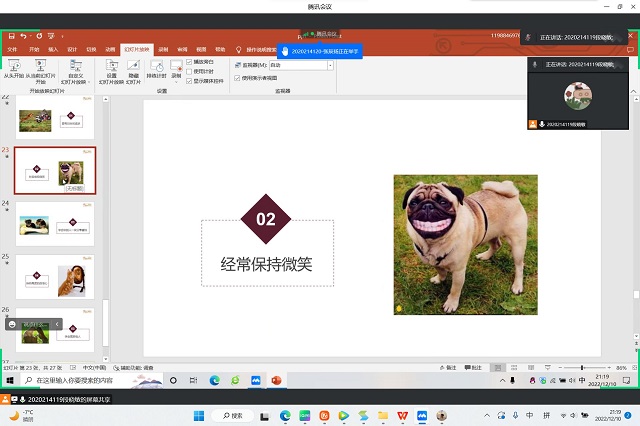
Task: Open the 文件 file menu tab
Action: coord(12,48)
